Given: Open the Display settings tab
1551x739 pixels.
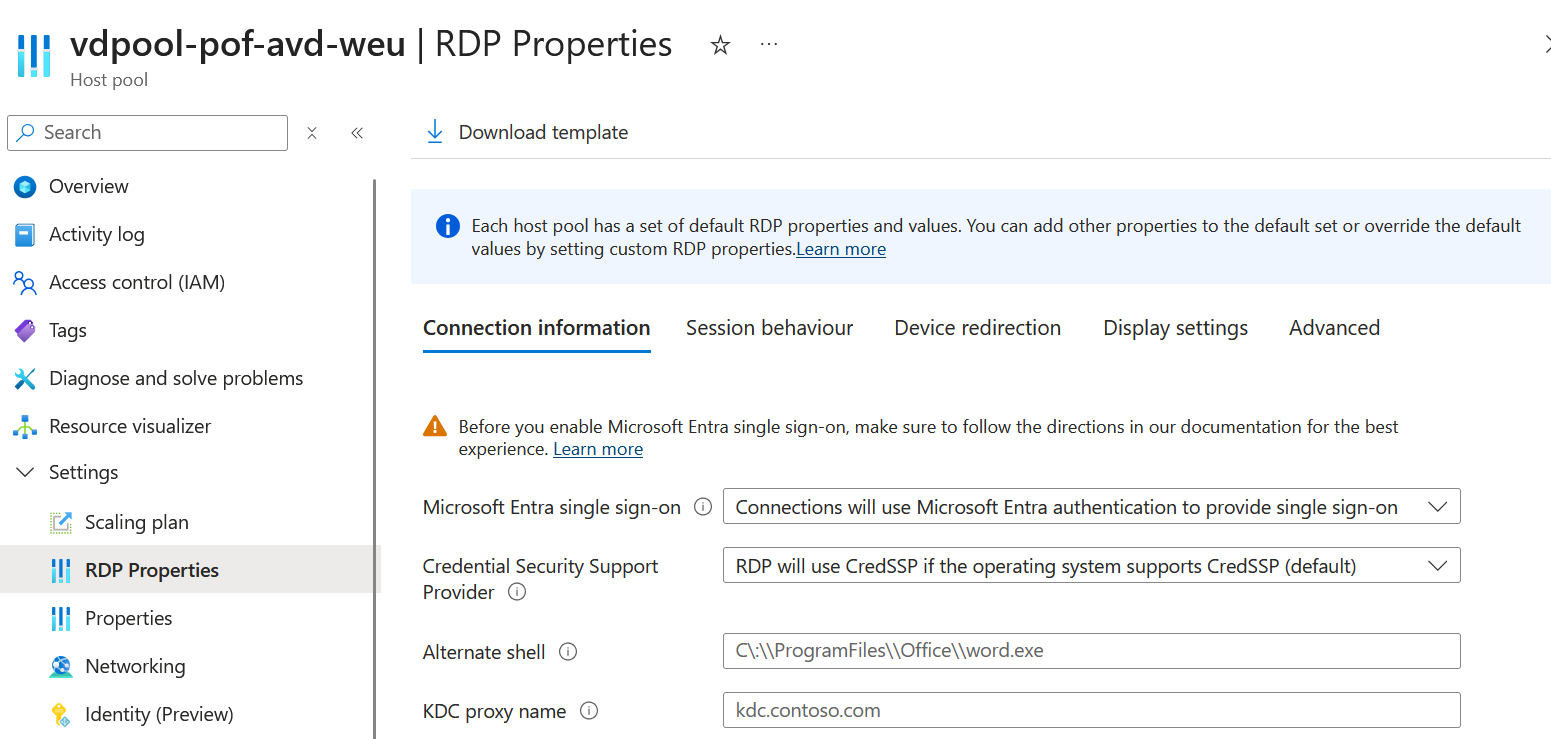Looking at the screenshot, I should pyautogui.click(x=1175, y=328).
